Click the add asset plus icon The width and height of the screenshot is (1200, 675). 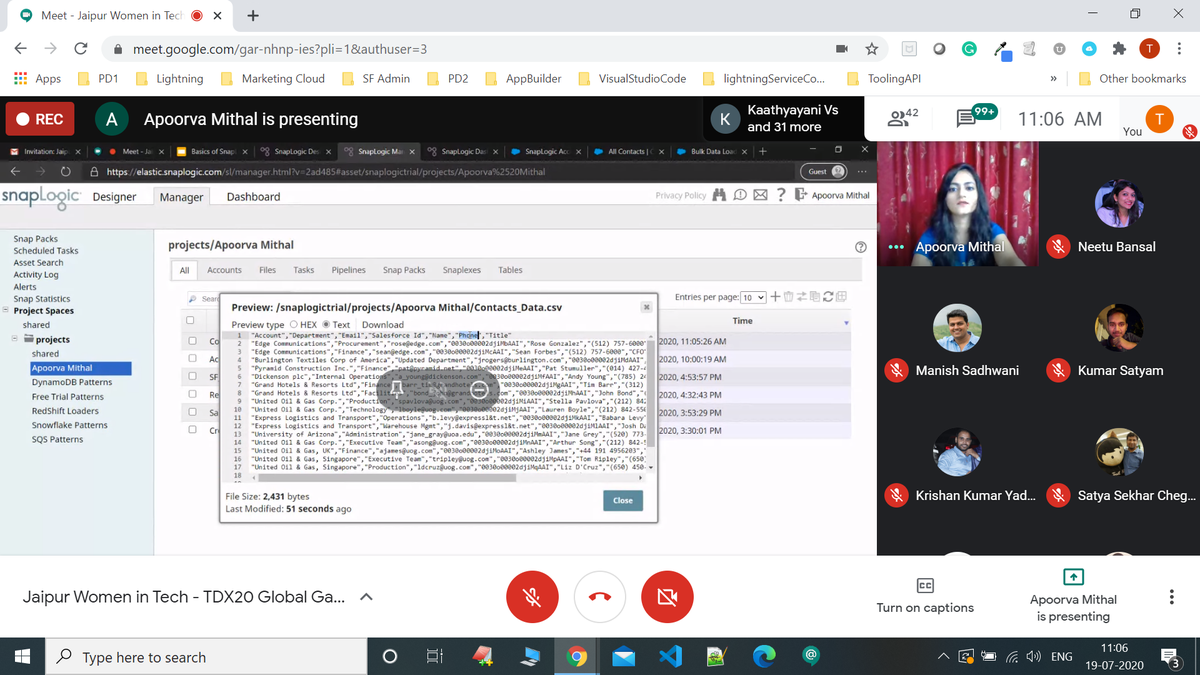[776, 297]
